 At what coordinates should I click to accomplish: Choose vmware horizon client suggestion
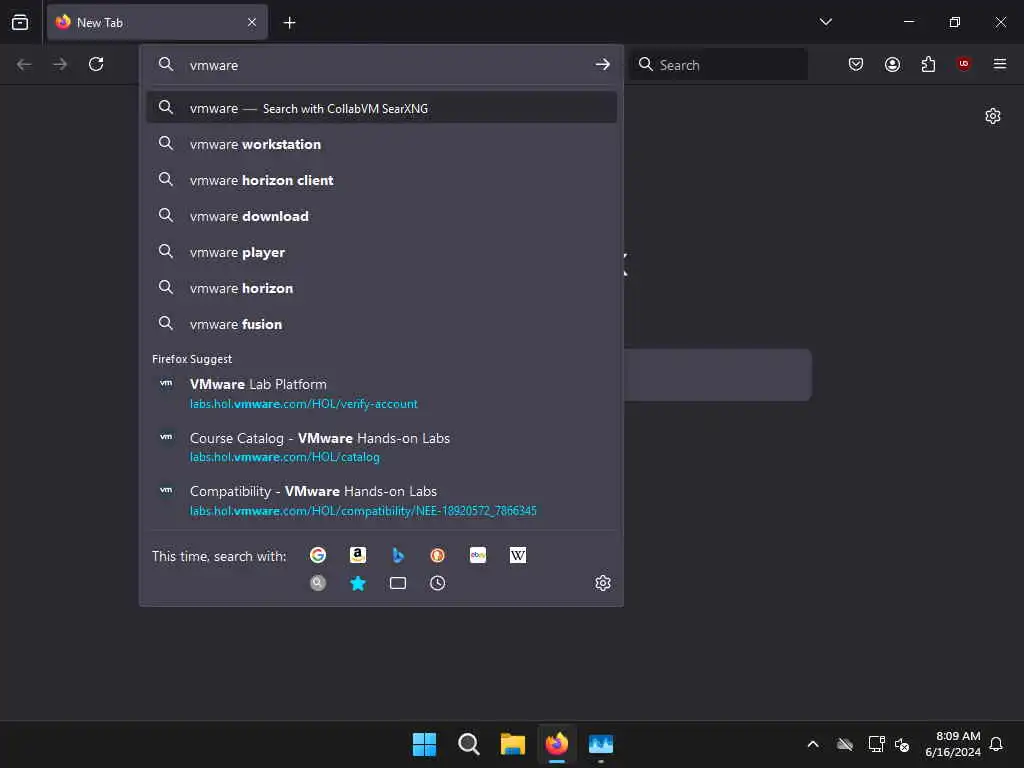381,180
